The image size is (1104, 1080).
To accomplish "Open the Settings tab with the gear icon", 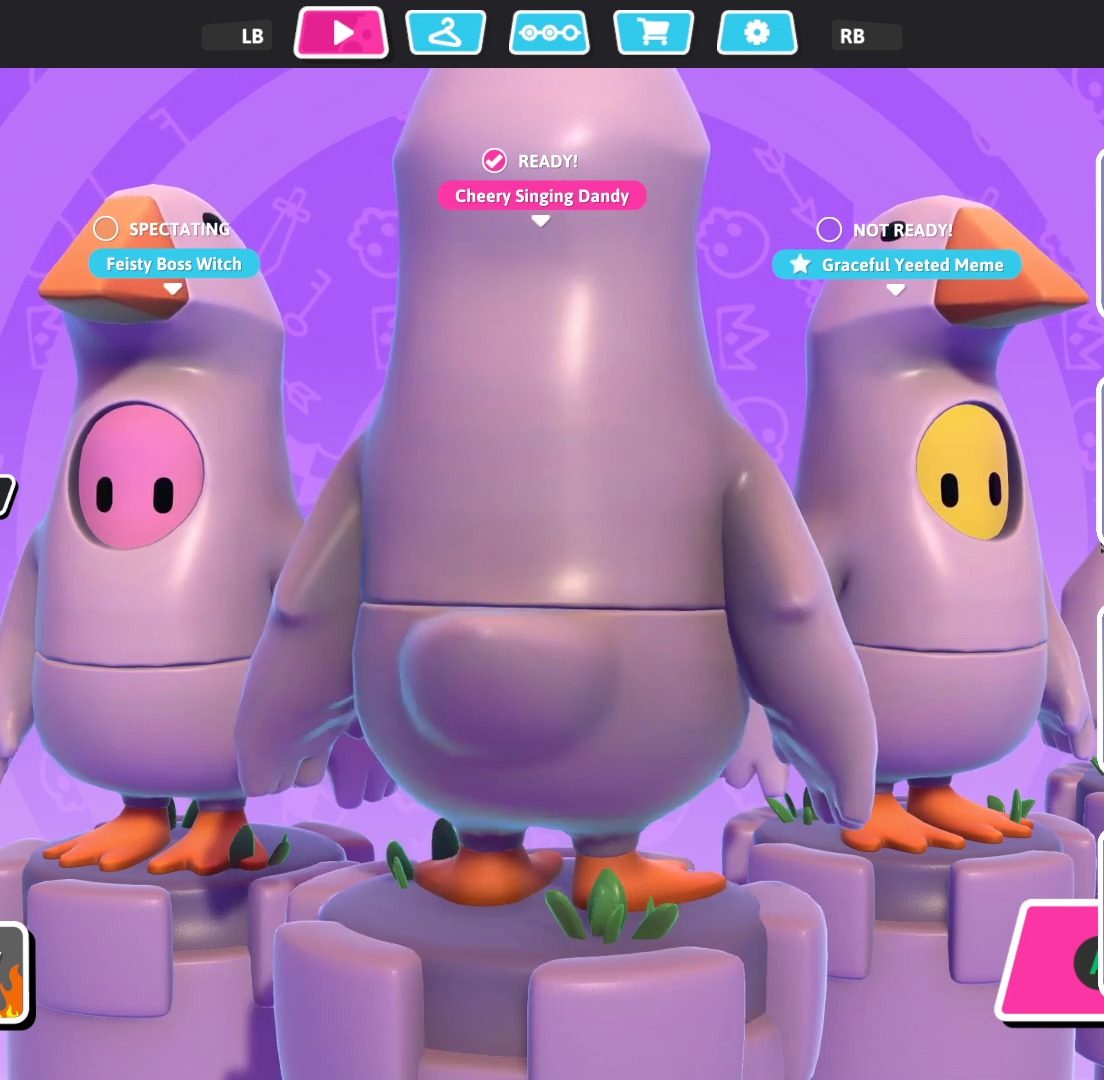I will point(757,32).
